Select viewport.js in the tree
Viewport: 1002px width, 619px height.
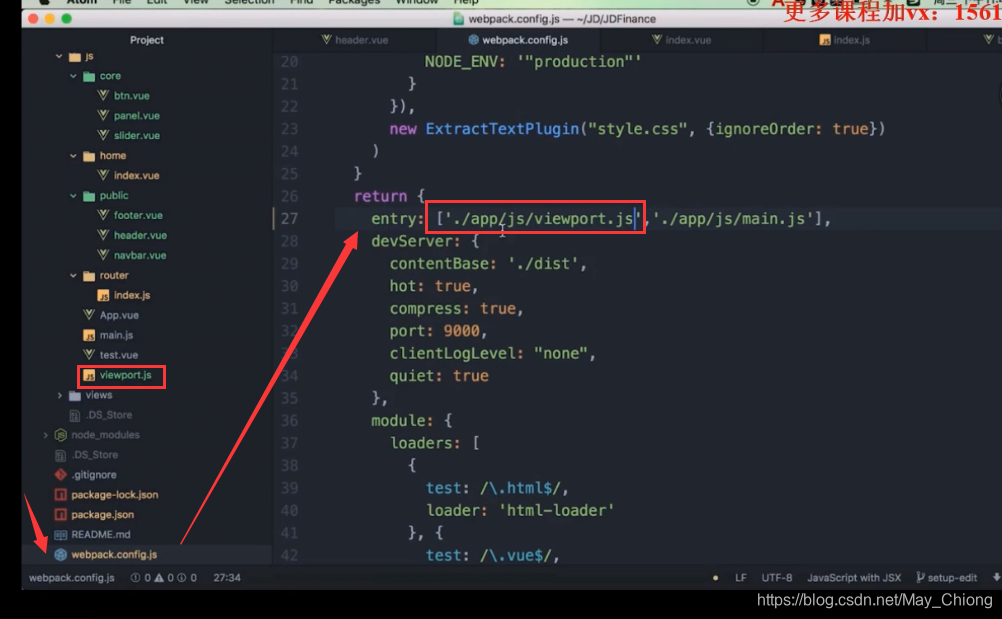125,375
